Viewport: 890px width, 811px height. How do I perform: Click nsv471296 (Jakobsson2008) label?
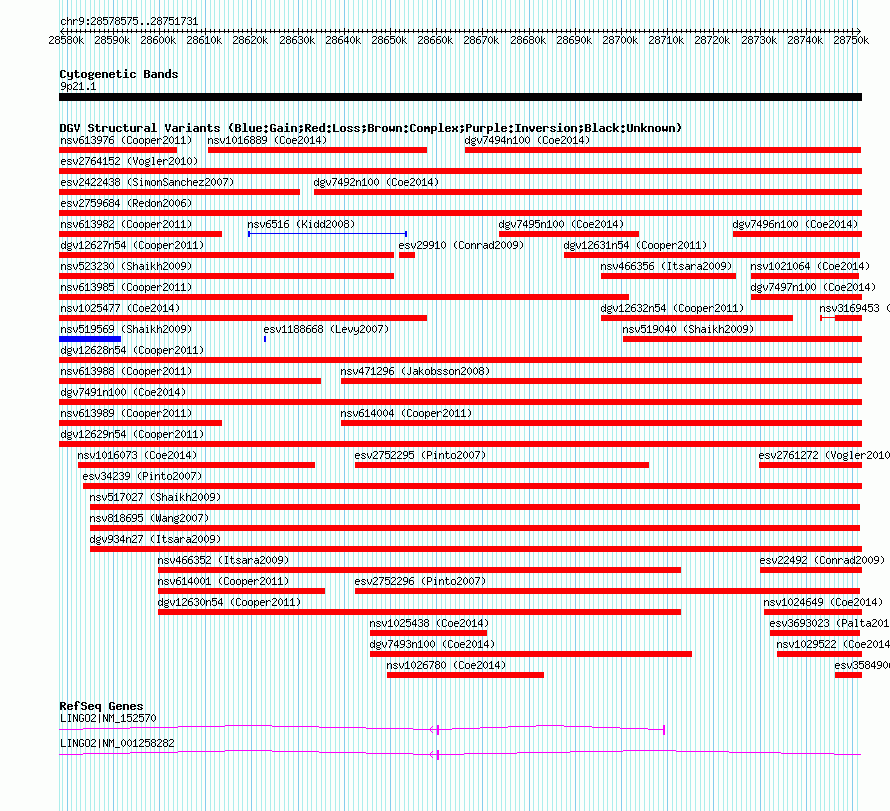[x=415, y=371]
